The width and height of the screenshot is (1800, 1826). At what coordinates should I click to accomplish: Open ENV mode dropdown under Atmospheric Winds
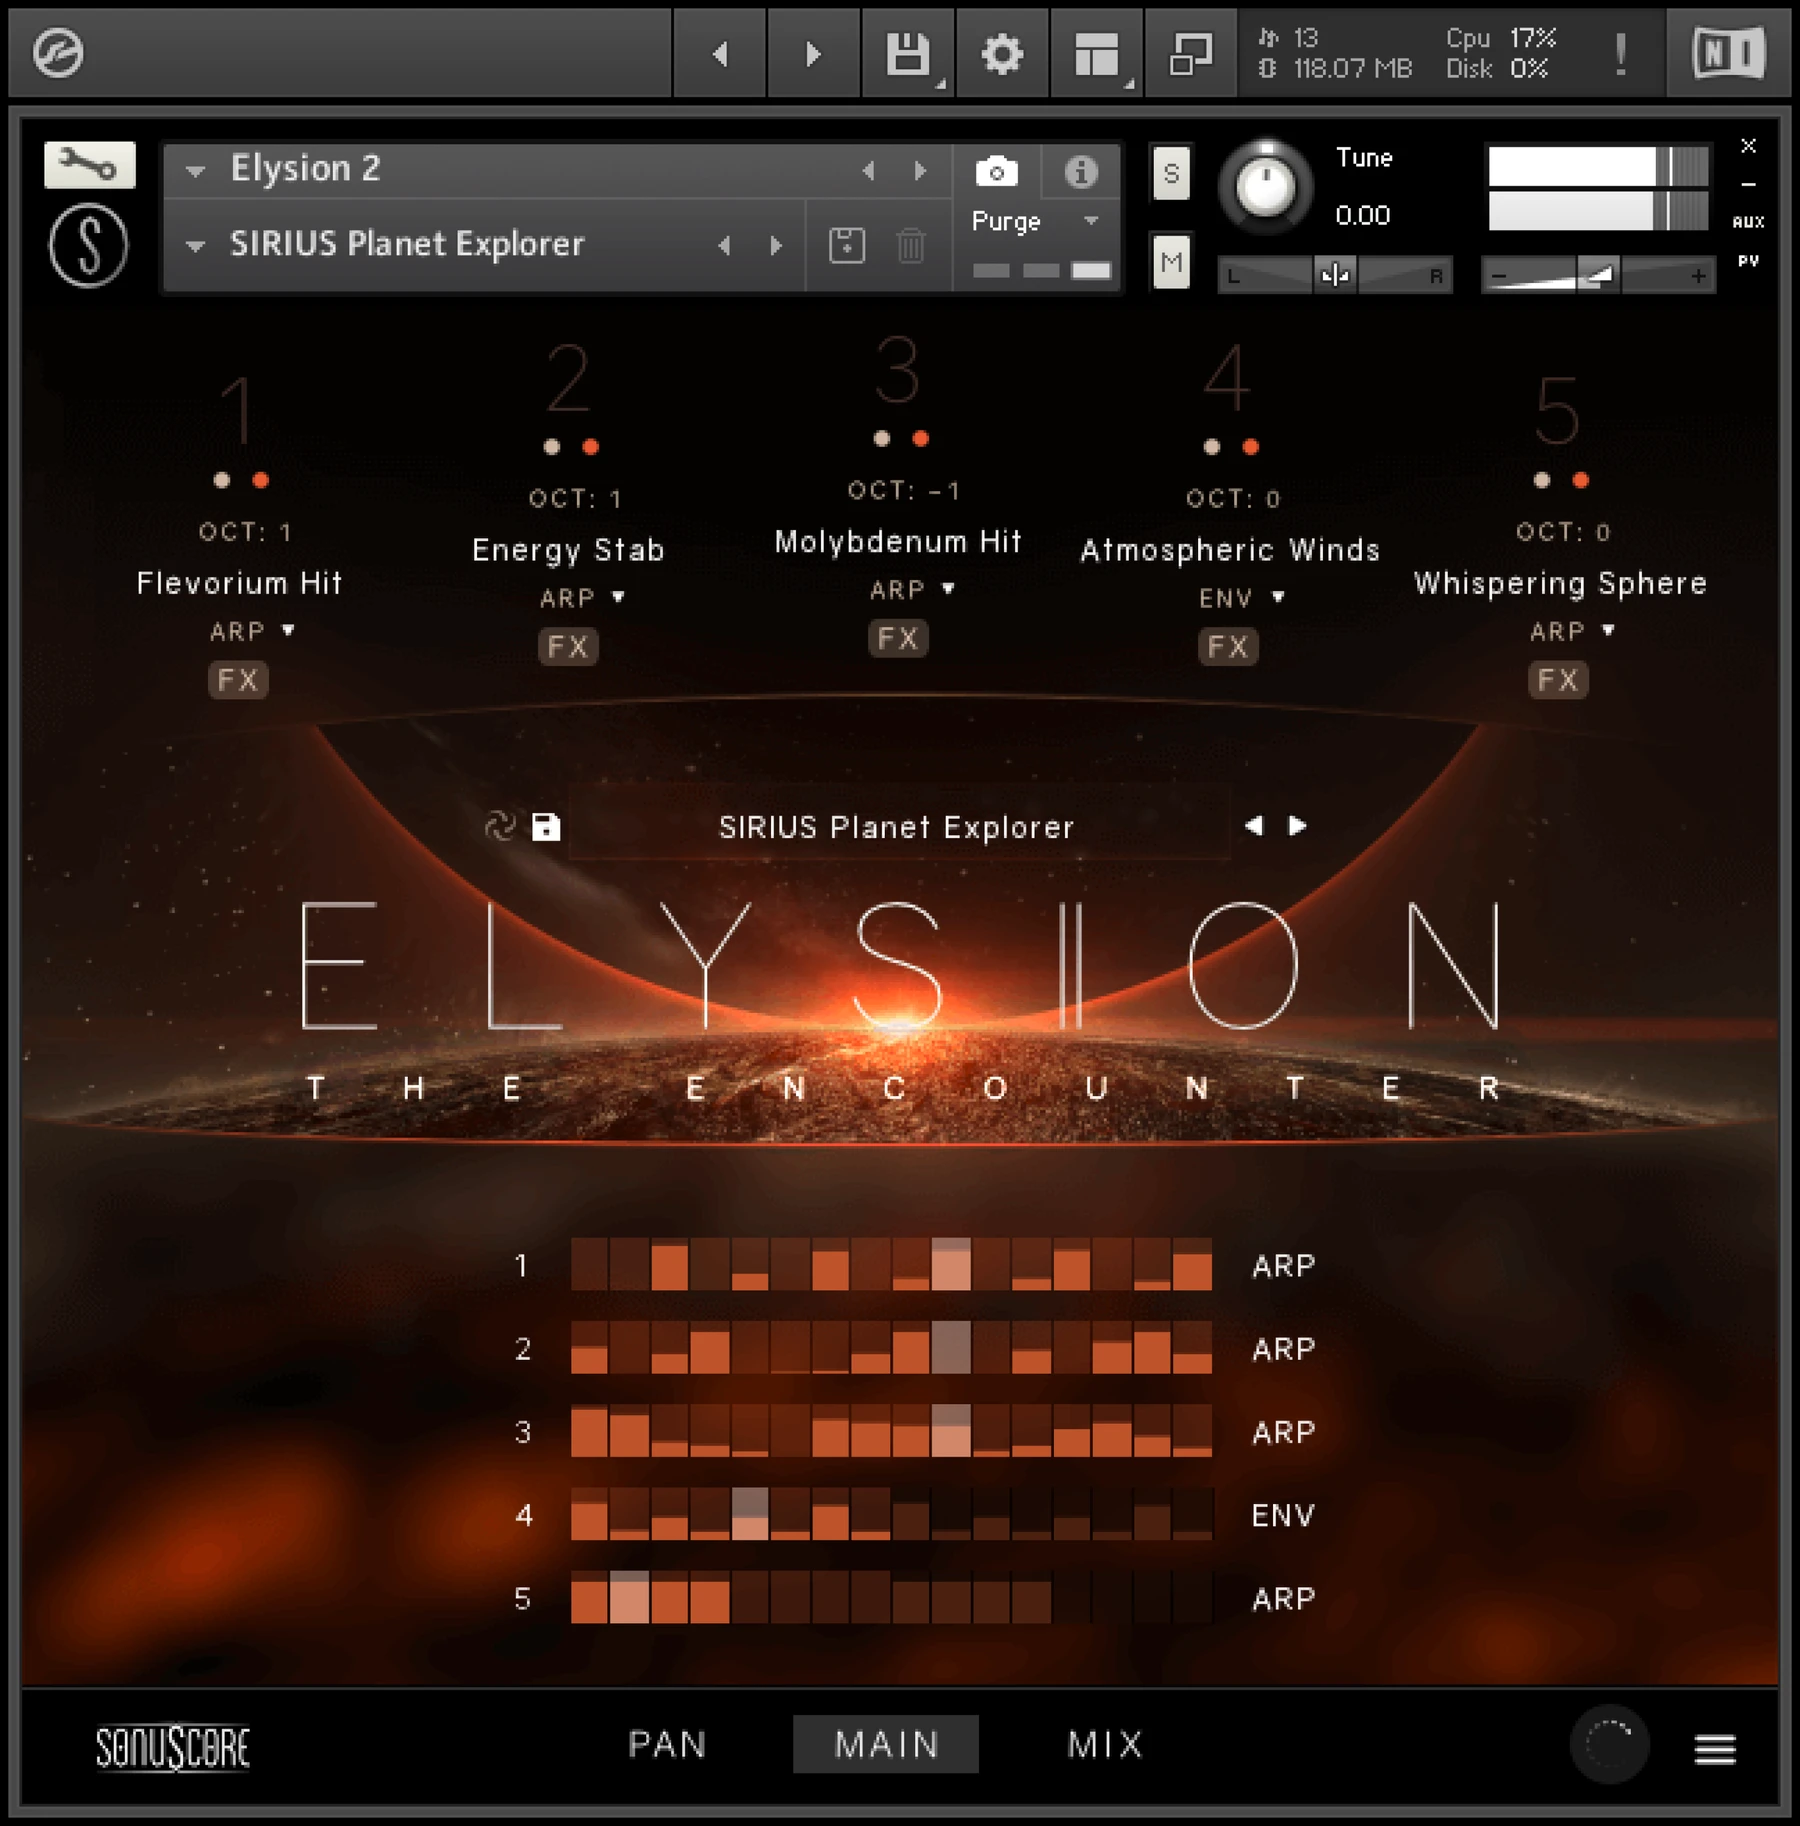[x=1241, y=598]
